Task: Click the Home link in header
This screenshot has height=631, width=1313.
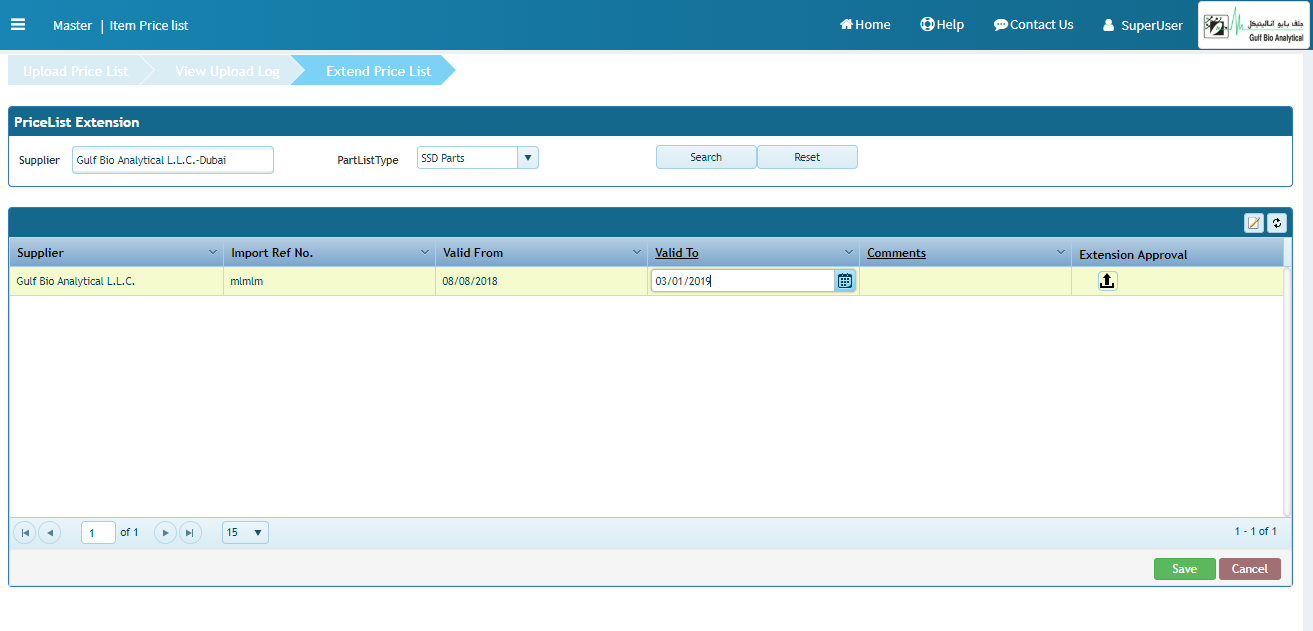Action: [x=865, y=25]
